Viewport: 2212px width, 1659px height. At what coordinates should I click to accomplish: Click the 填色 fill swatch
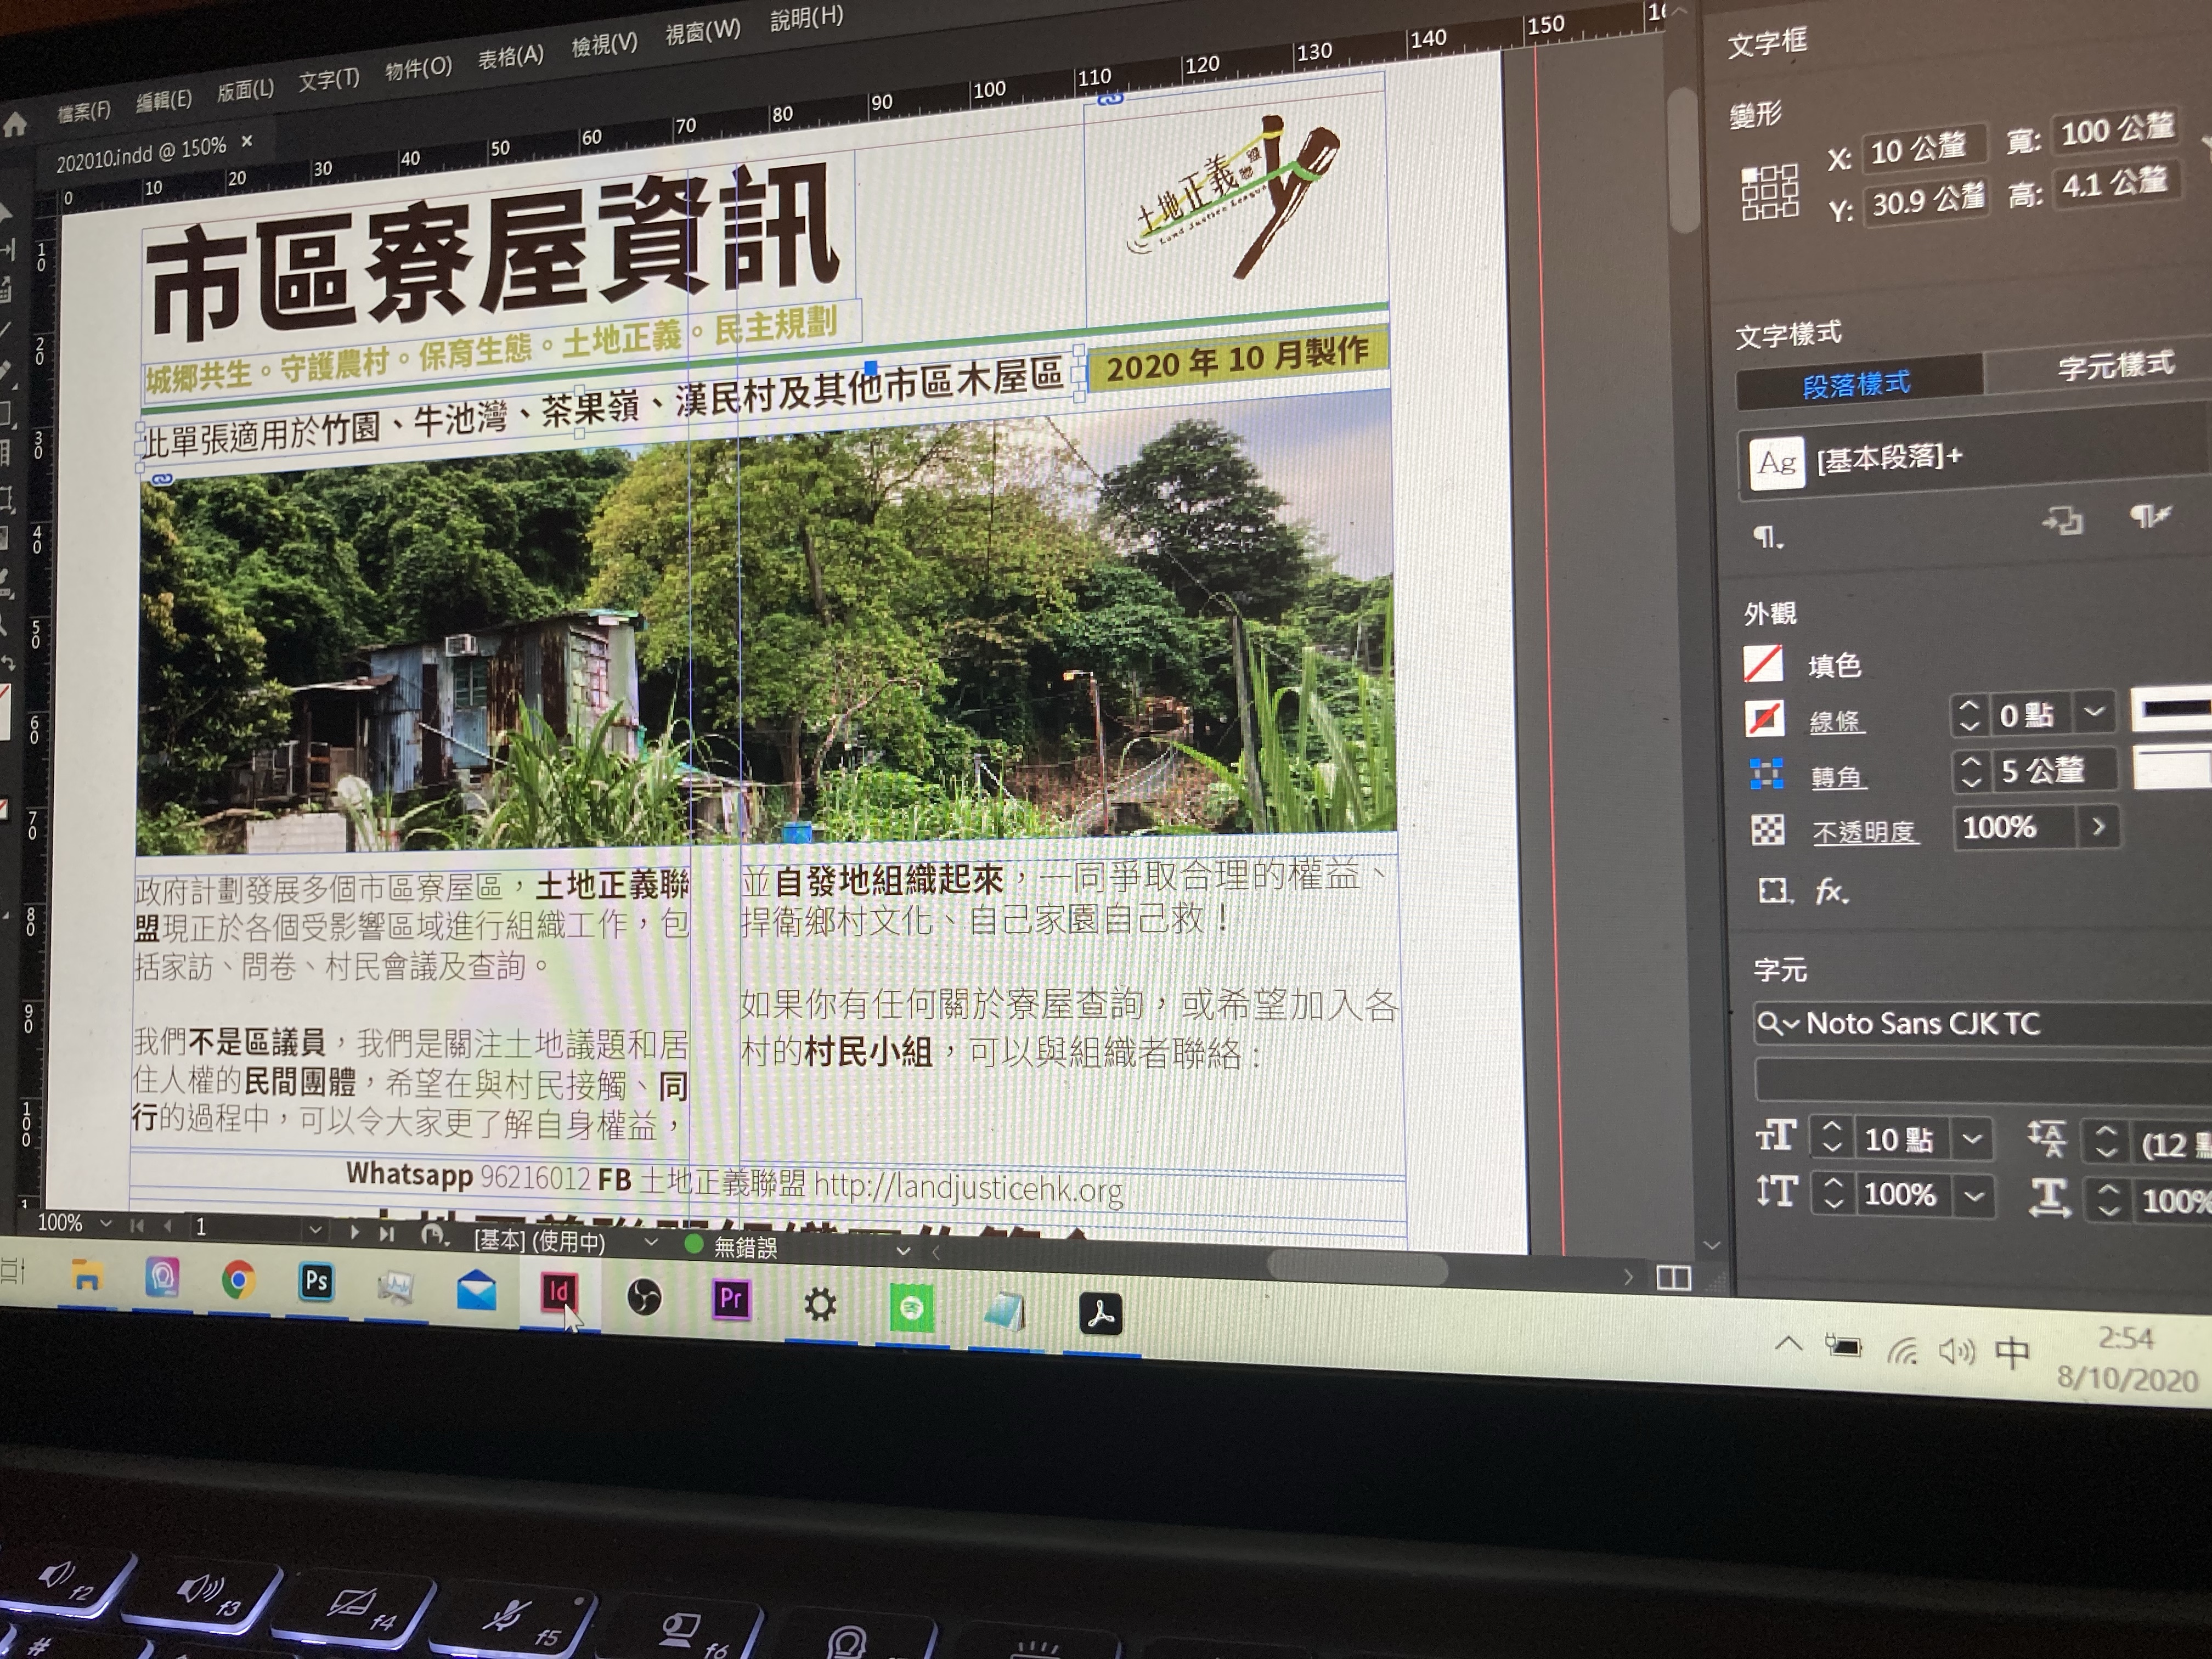[x=1763, y=664]
